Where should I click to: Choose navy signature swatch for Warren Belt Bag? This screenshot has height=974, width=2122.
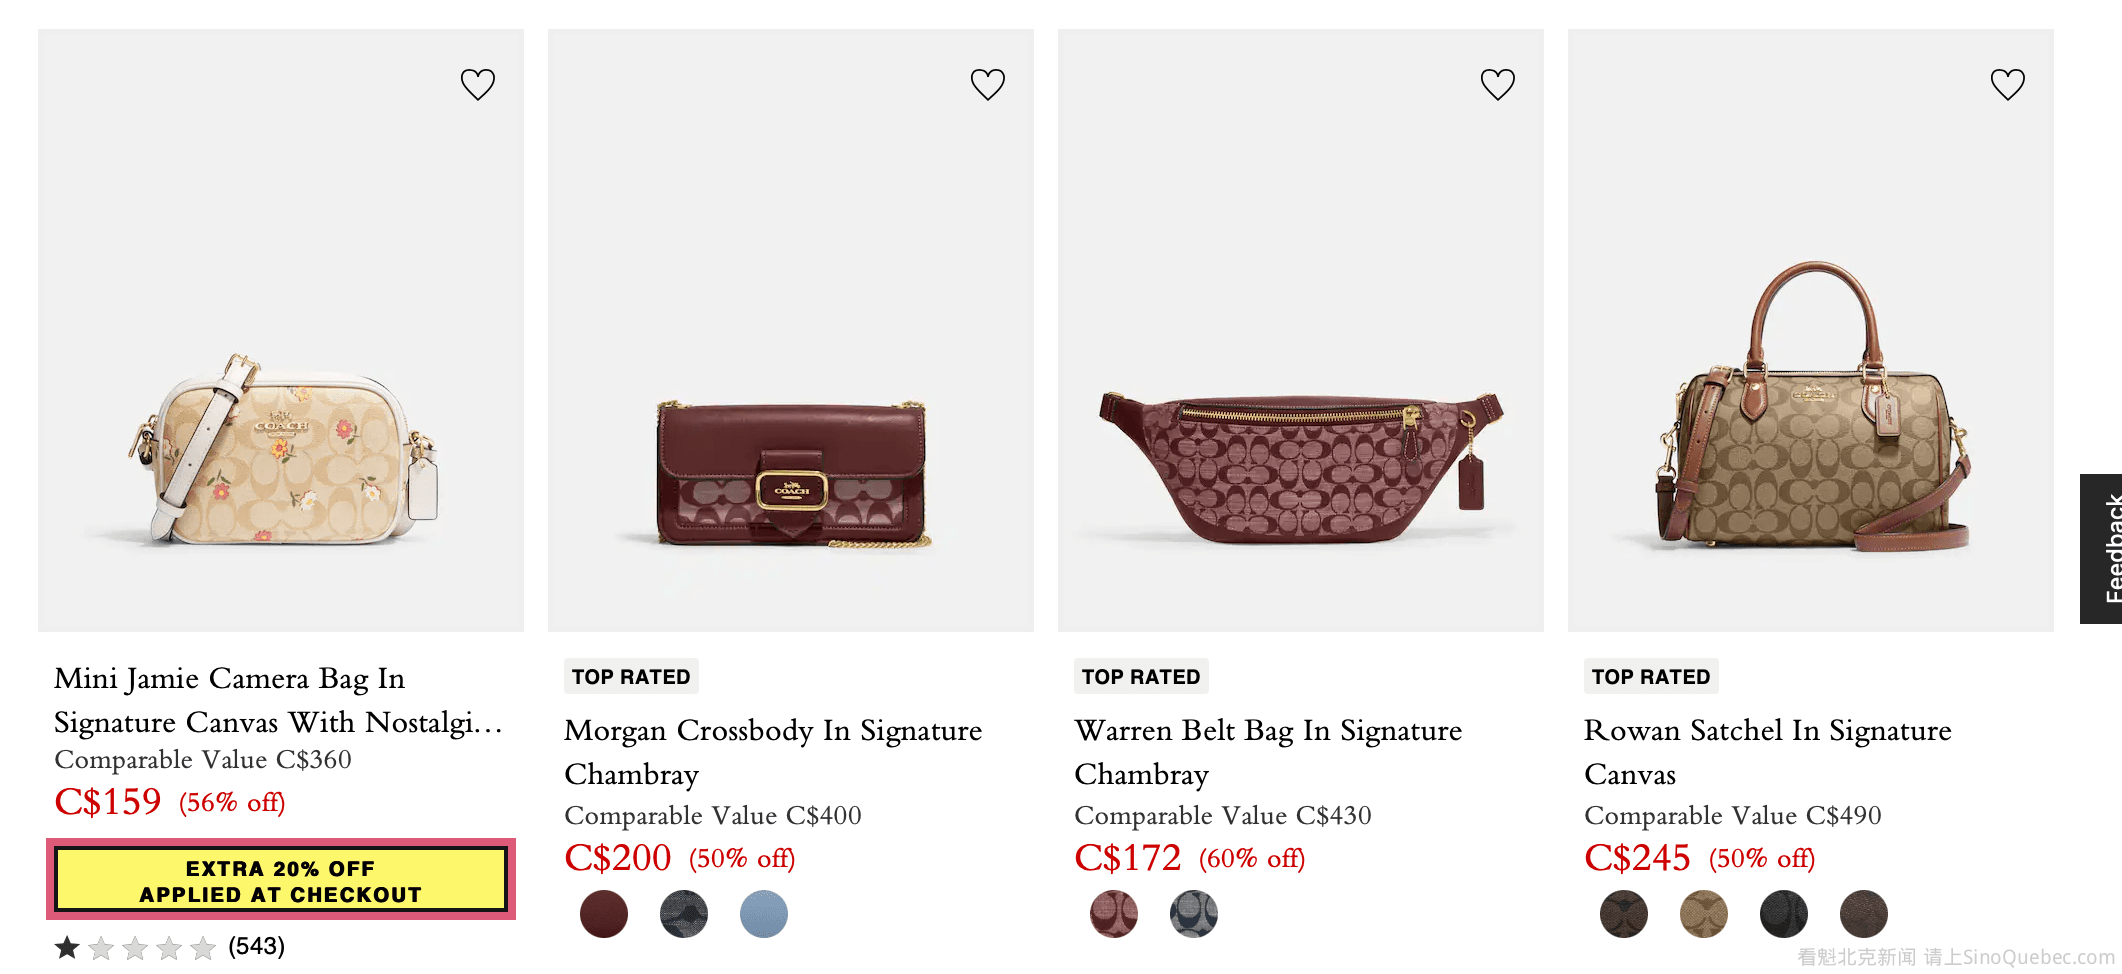click(1194, 914)
